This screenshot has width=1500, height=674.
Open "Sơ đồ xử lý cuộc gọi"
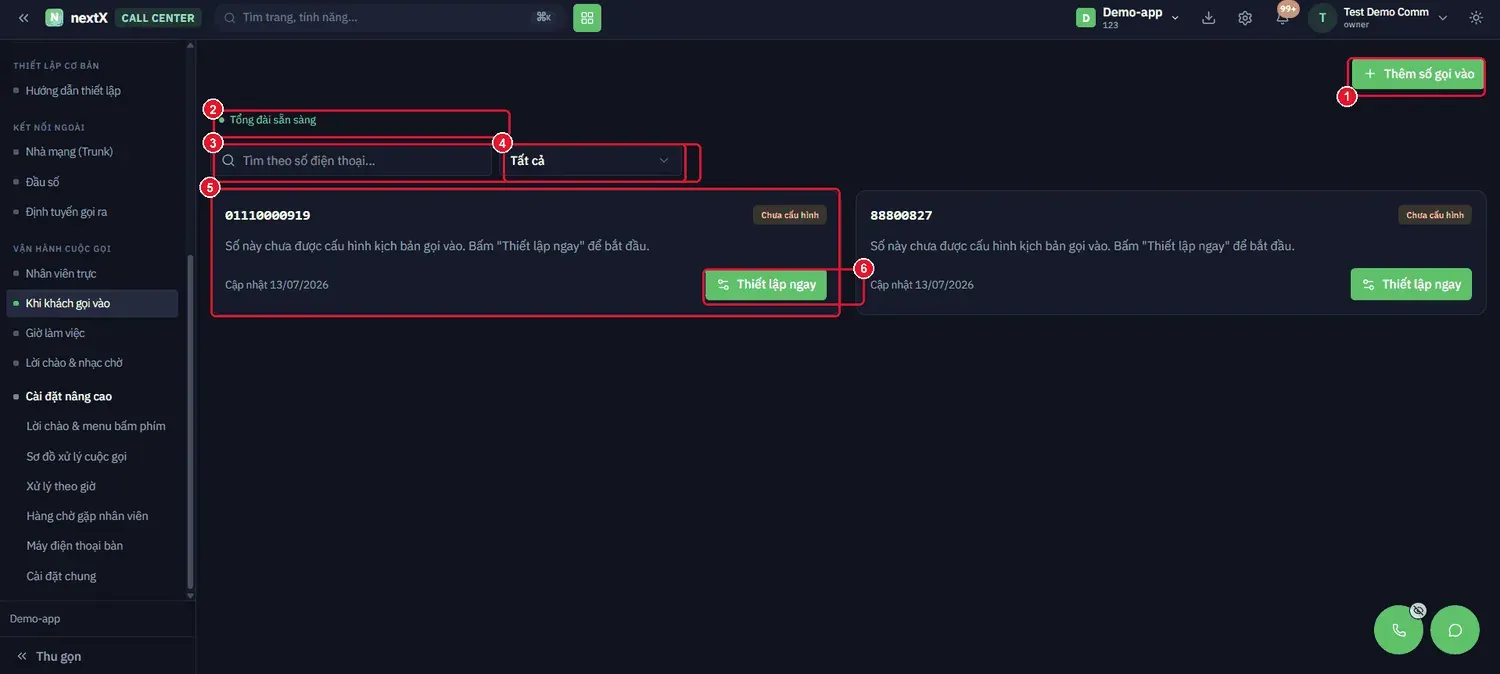[x=77, y=457]
